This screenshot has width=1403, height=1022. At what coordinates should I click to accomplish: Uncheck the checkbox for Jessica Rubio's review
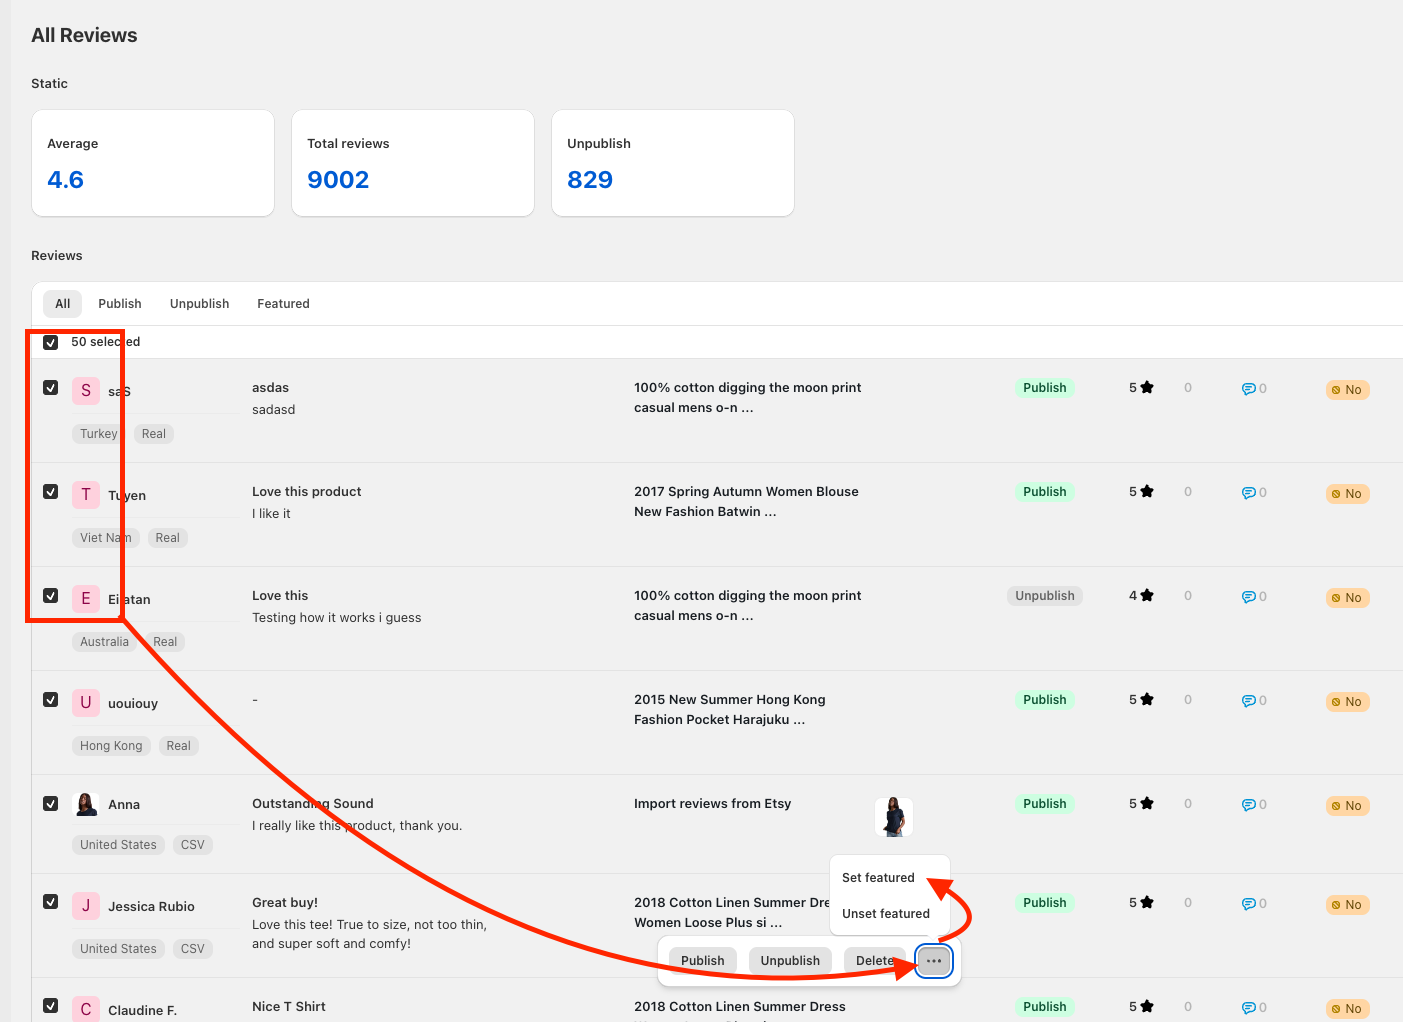[x=50, y=901]
